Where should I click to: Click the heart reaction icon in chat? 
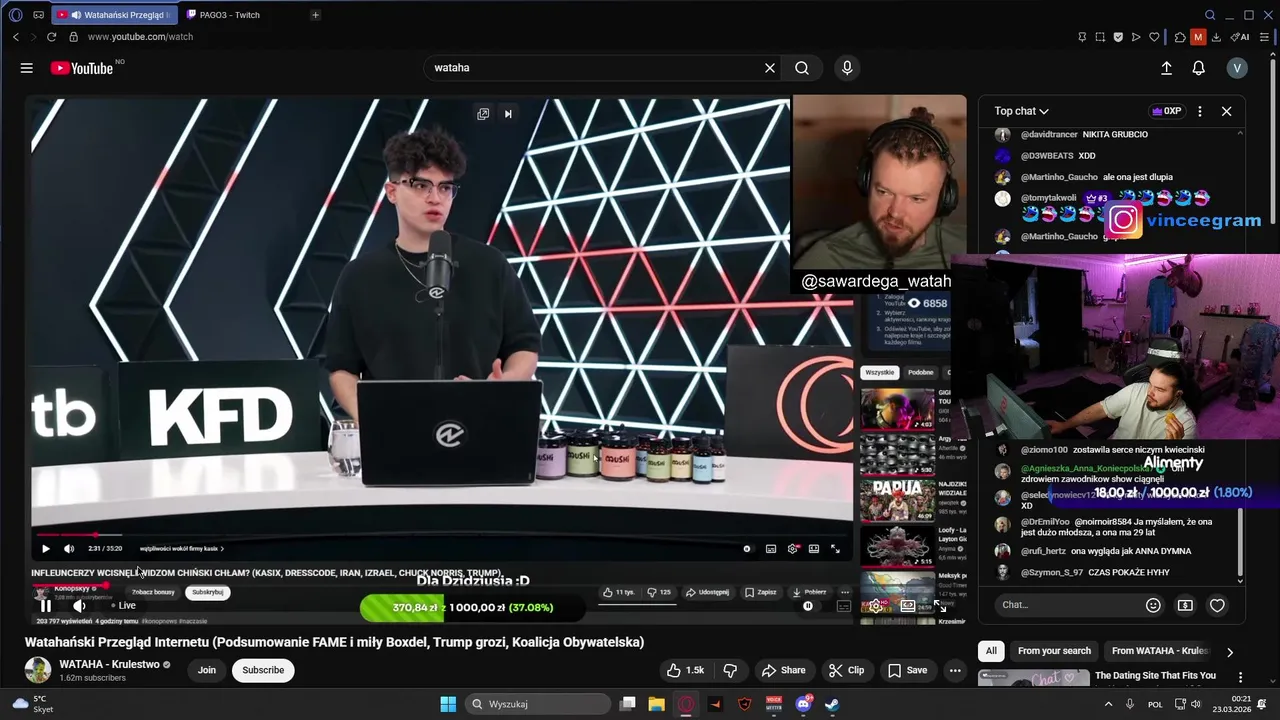click(1217, 605)
